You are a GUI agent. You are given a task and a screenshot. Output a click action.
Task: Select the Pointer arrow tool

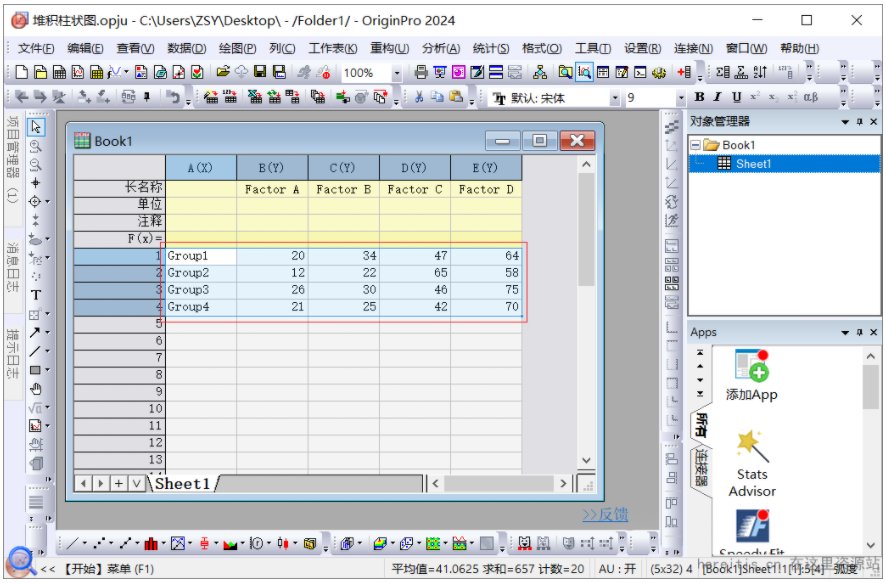36,127
